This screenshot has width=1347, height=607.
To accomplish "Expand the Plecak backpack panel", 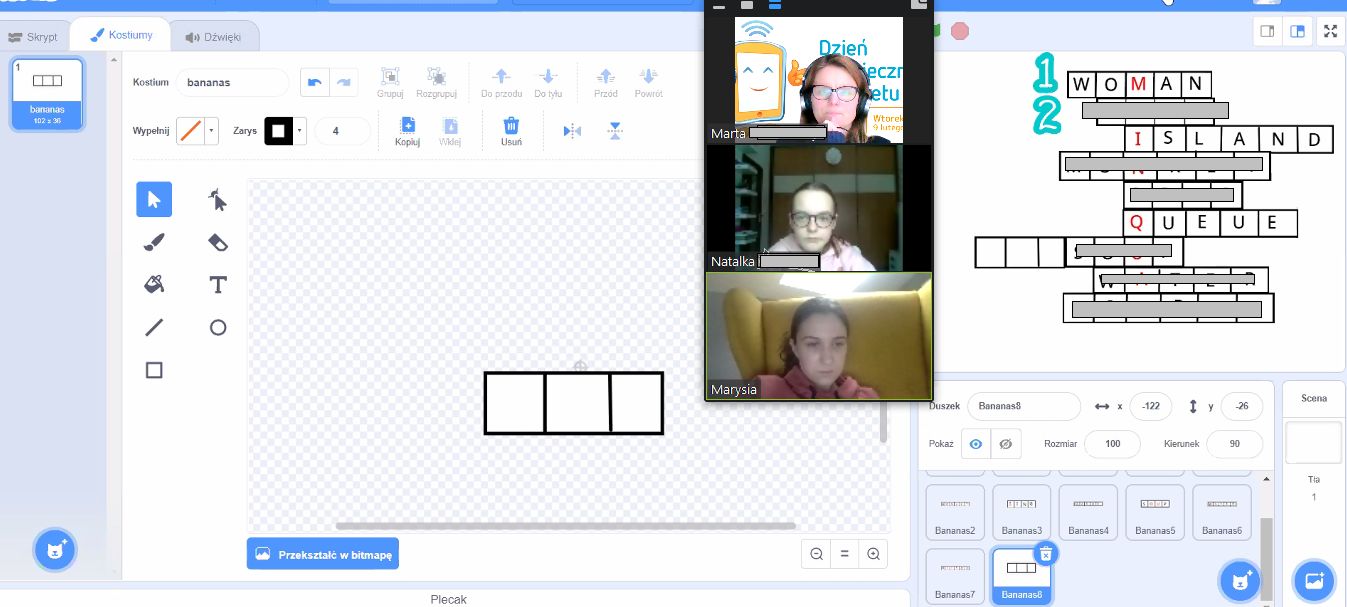I will (x=448, y=599).
